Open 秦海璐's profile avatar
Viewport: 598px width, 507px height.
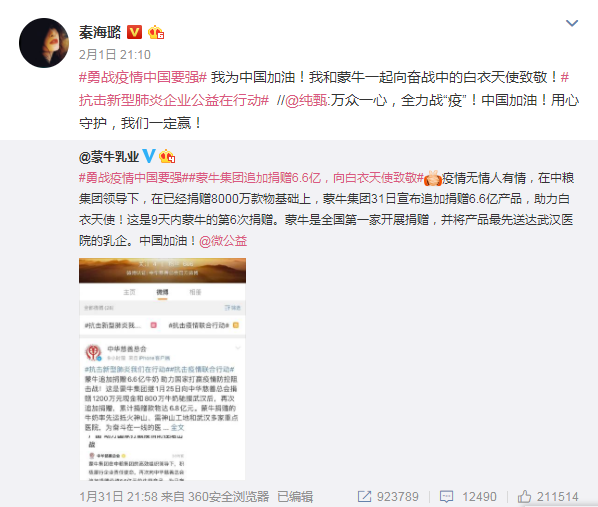[44, 43]
